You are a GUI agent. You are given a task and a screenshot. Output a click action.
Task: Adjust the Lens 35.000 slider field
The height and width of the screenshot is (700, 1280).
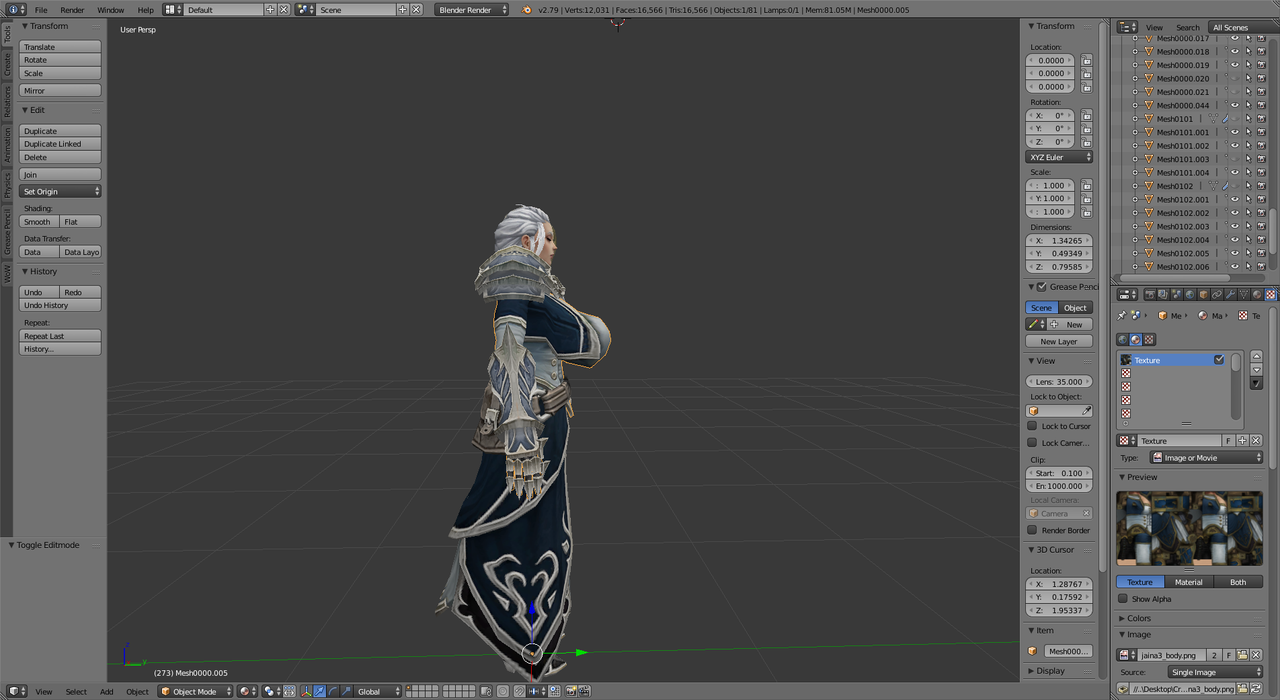pos(1059,381)
